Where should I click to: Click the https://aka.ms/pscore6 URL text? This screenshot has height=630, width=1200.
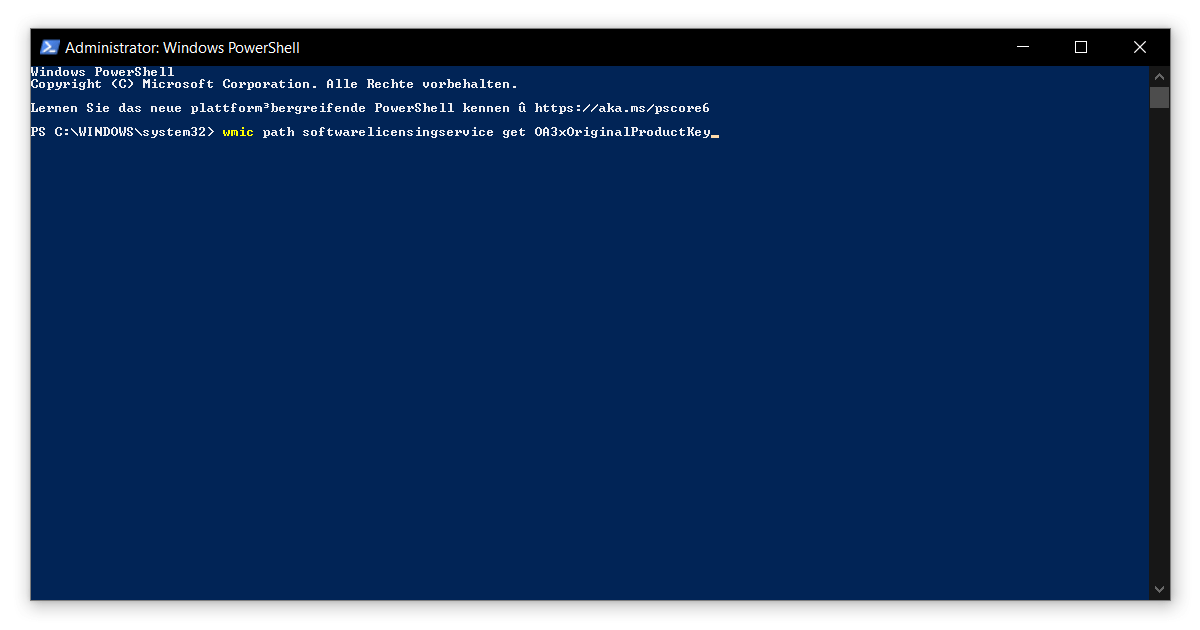tap(622, 108)
